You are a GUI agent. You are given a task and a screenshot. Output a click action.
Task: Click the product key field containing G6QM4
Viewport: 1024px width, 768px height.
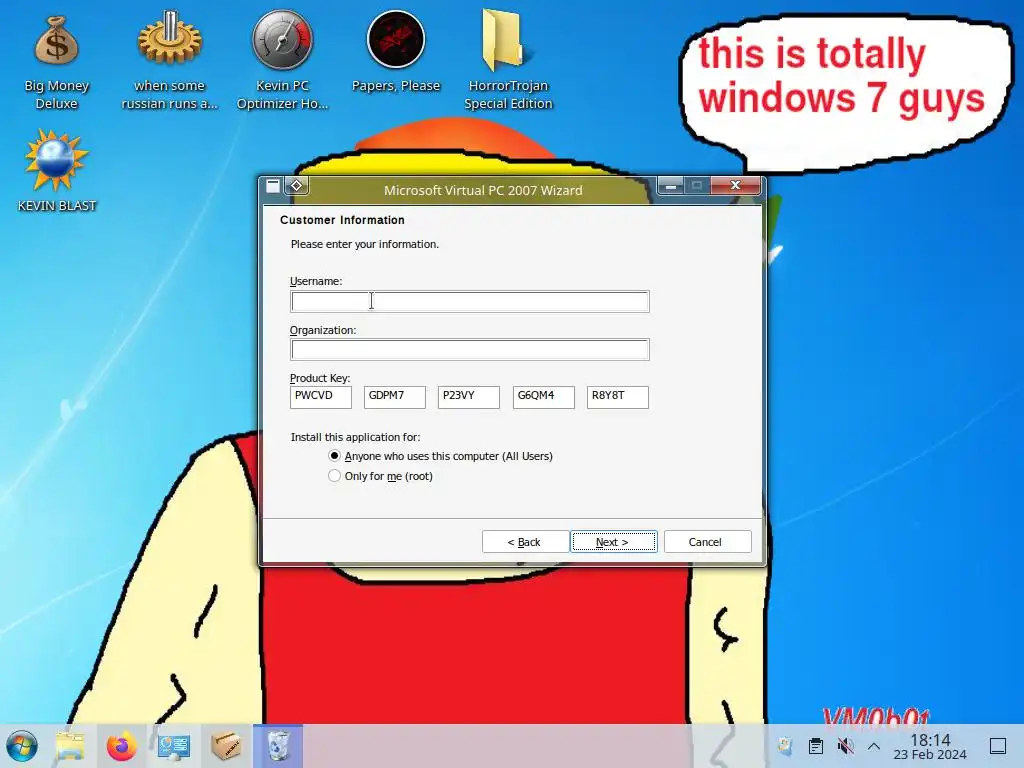[x=543, y=397]
